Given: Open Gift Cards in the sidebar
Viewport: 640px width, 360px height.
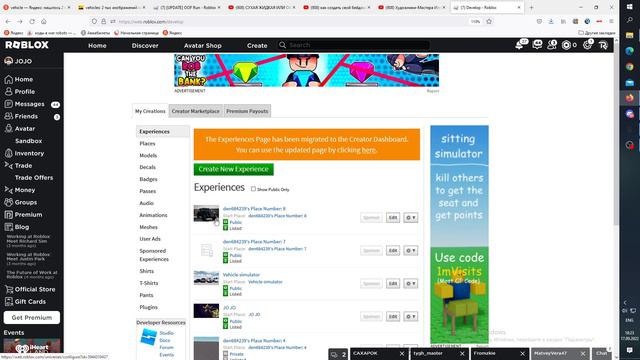Looking at the screenshot, I should tap(30, 302).
